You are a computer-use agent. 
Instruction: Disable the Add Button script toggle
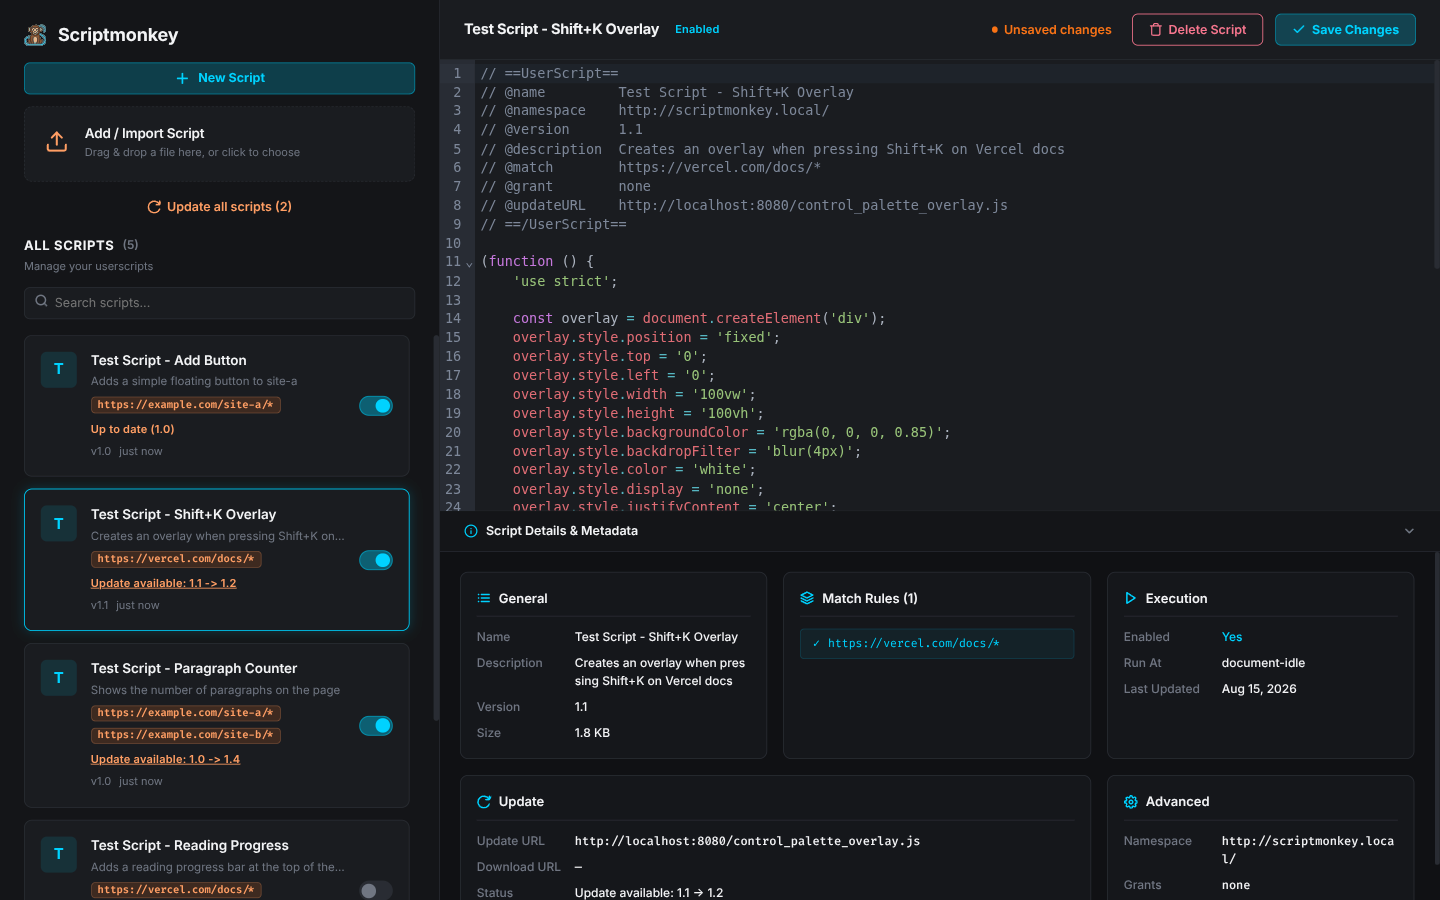pos(376,406)
